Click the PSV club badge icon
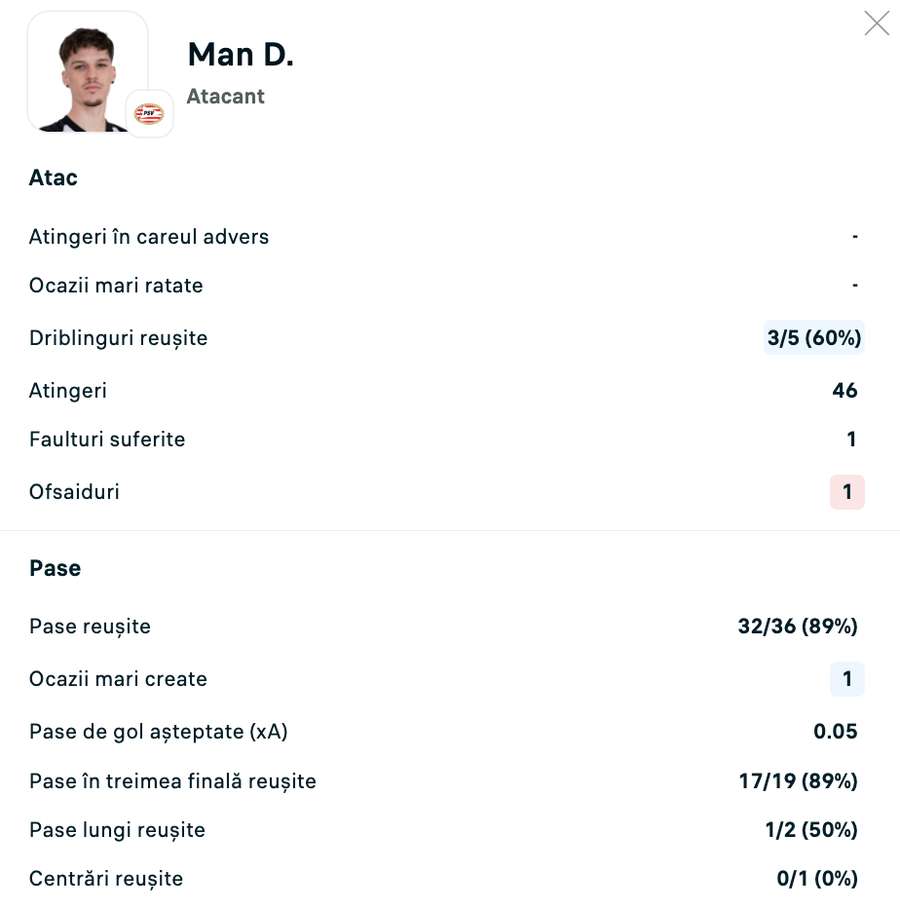This screenshot has height=918, width=900. pyautogui.click(x=149, y=114)
